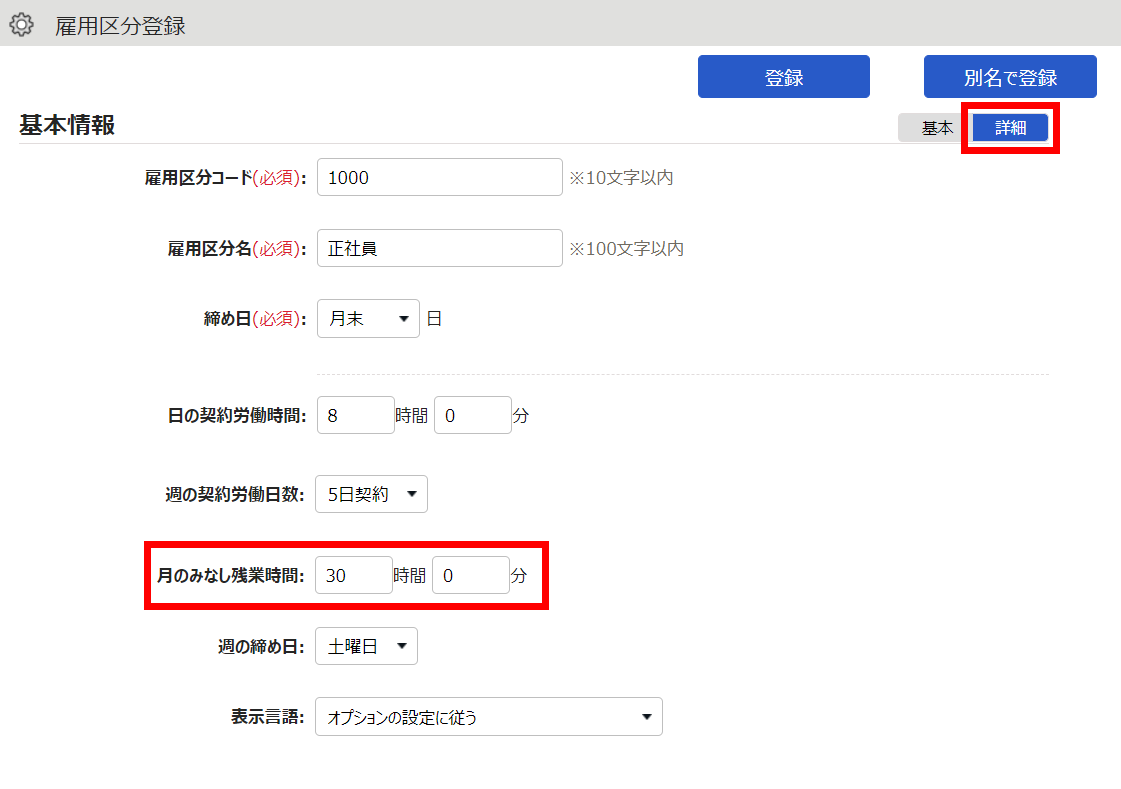Click the ※10文字以内 hint text
Screen dimensions: 1121x789
point(621,177)
